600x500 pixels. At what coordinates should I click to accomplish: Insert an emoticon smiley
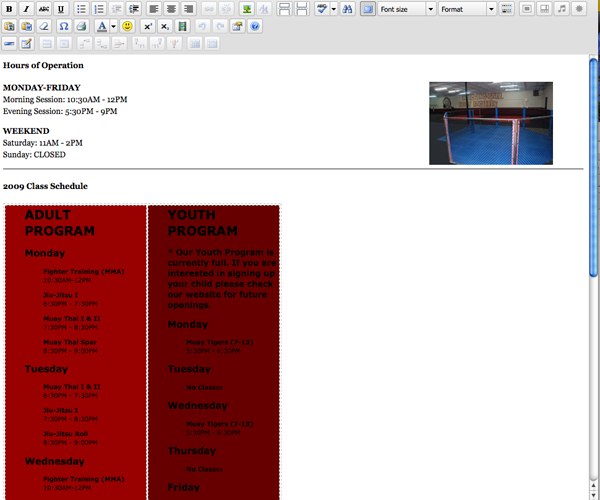coord(127,26)
